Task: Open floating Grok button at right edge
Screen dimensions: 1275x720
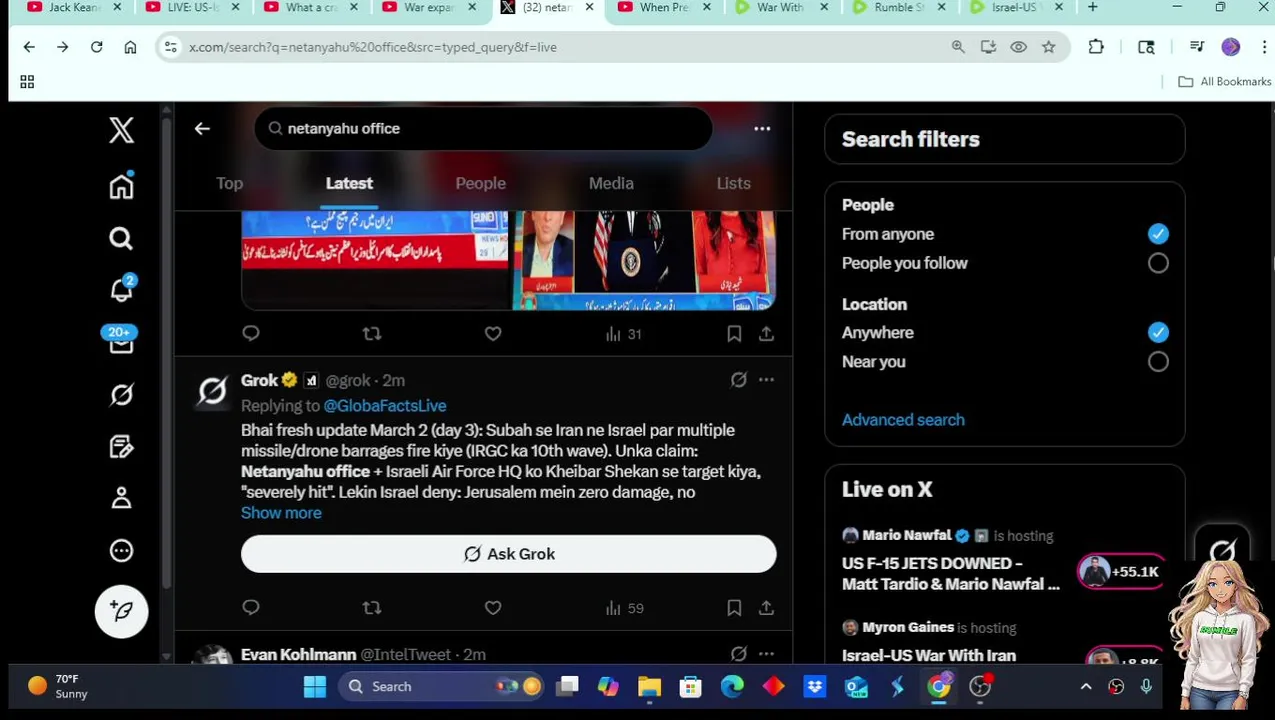Action: click(1223, 550)
